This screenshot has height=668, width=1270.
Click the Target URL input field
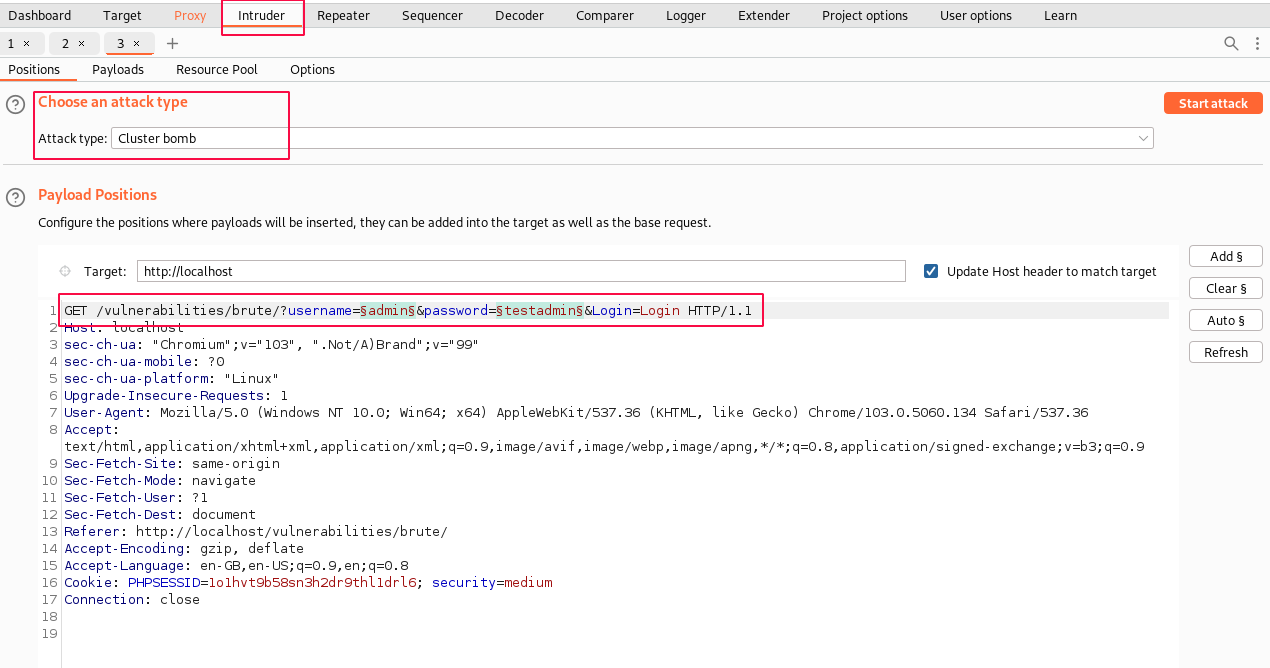[x=520, y=271]
